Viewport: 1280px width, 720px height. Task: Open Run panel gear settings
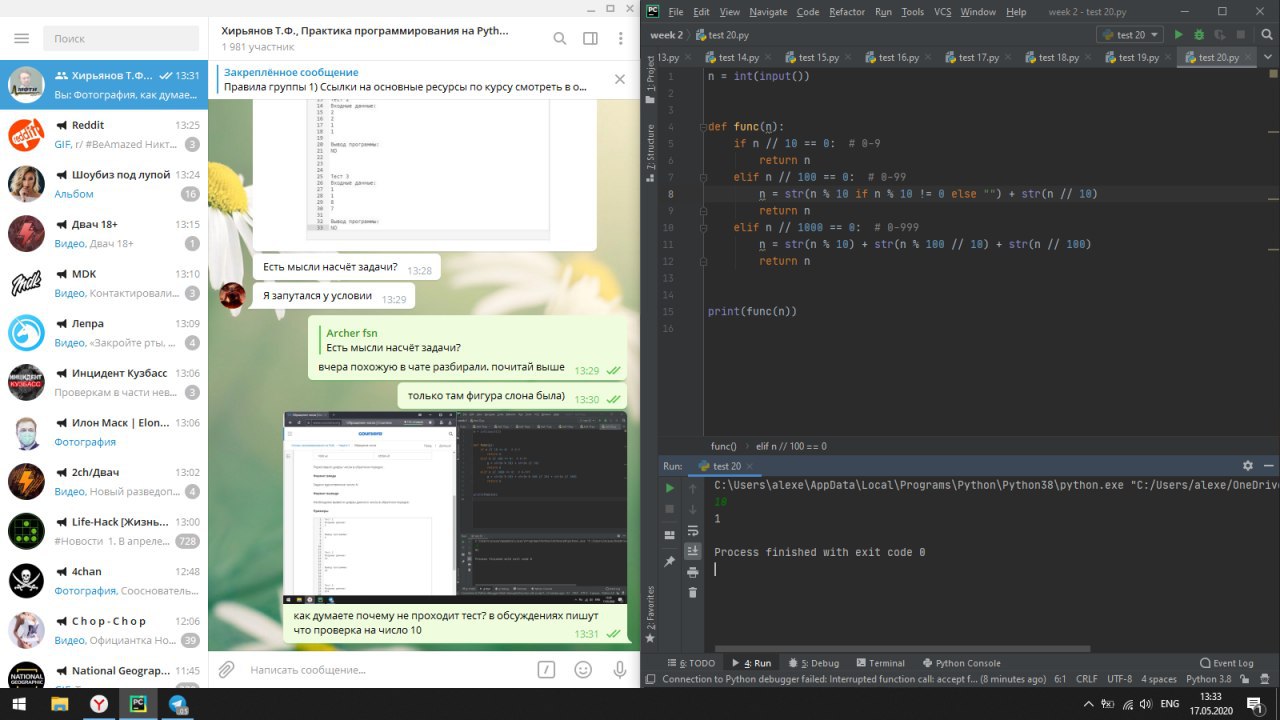click(x=1247, y=466)
